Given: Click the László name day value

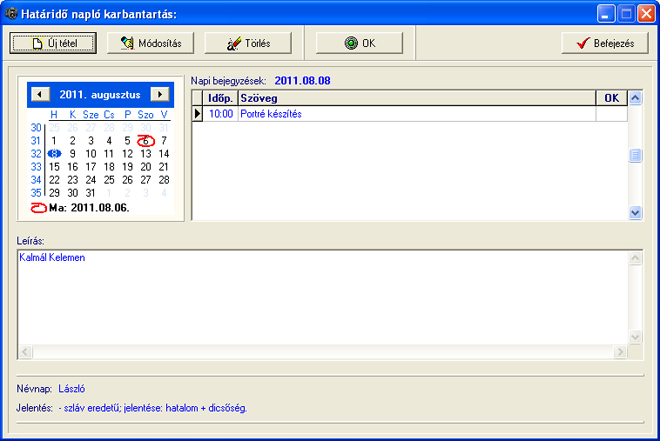Looking at the screenshot, I should tap(72, 388).
